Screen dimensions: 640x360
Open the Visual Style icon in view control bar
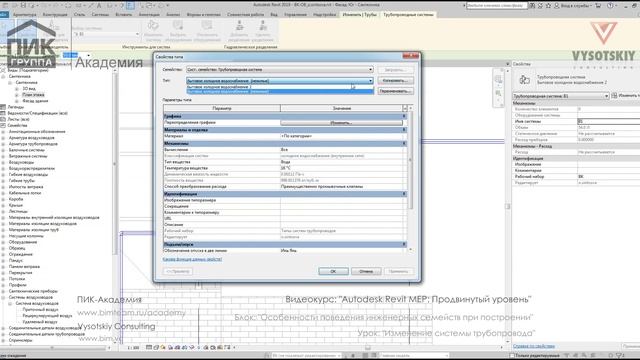[156, 347]
